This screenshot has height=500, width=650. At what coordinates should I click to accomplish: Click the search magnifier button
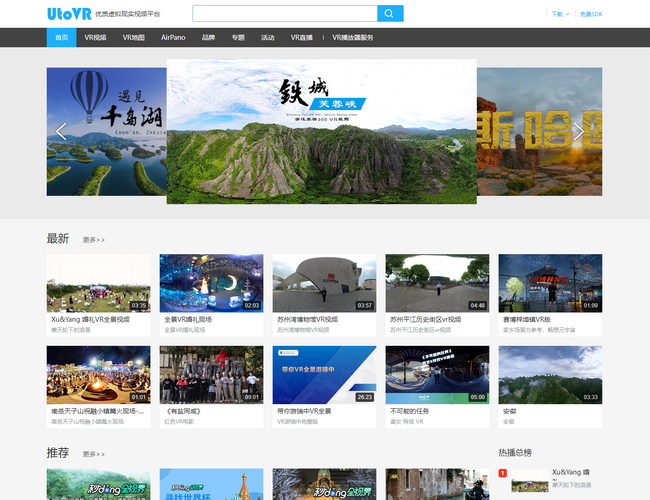(x=390, y=13)
